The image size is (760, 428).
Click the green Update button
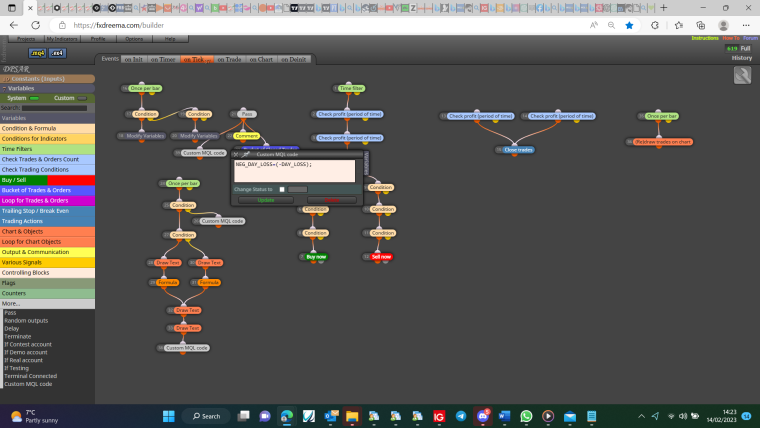click(x=266, y=200)
